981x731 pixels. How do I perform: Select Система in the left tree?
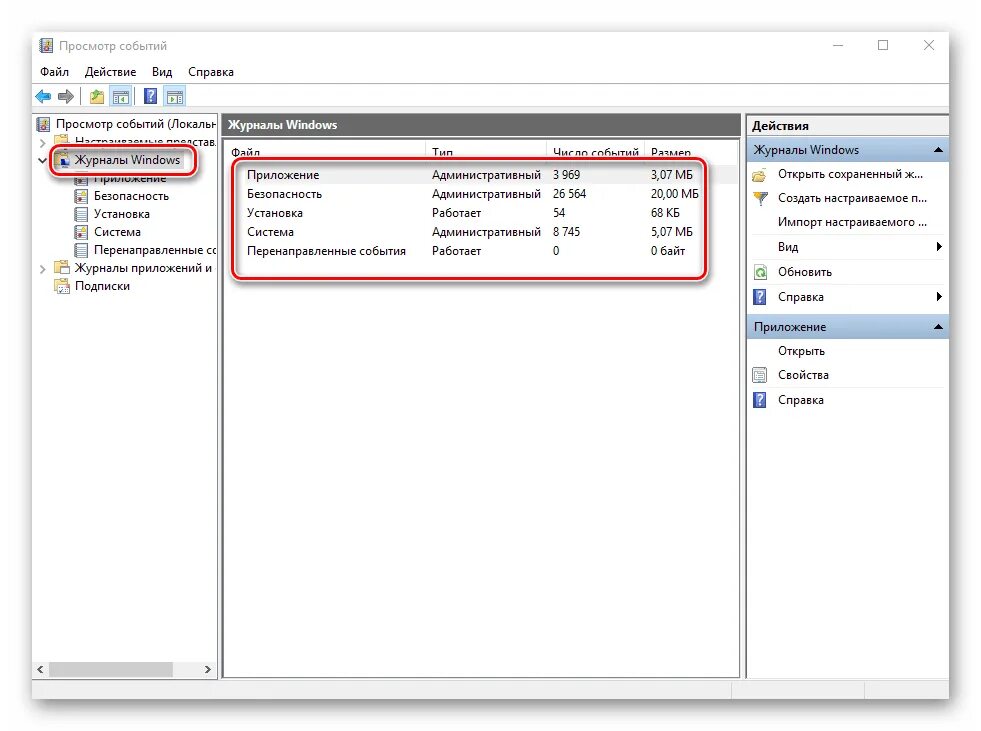pyautogui.click(x=117, y=232)
